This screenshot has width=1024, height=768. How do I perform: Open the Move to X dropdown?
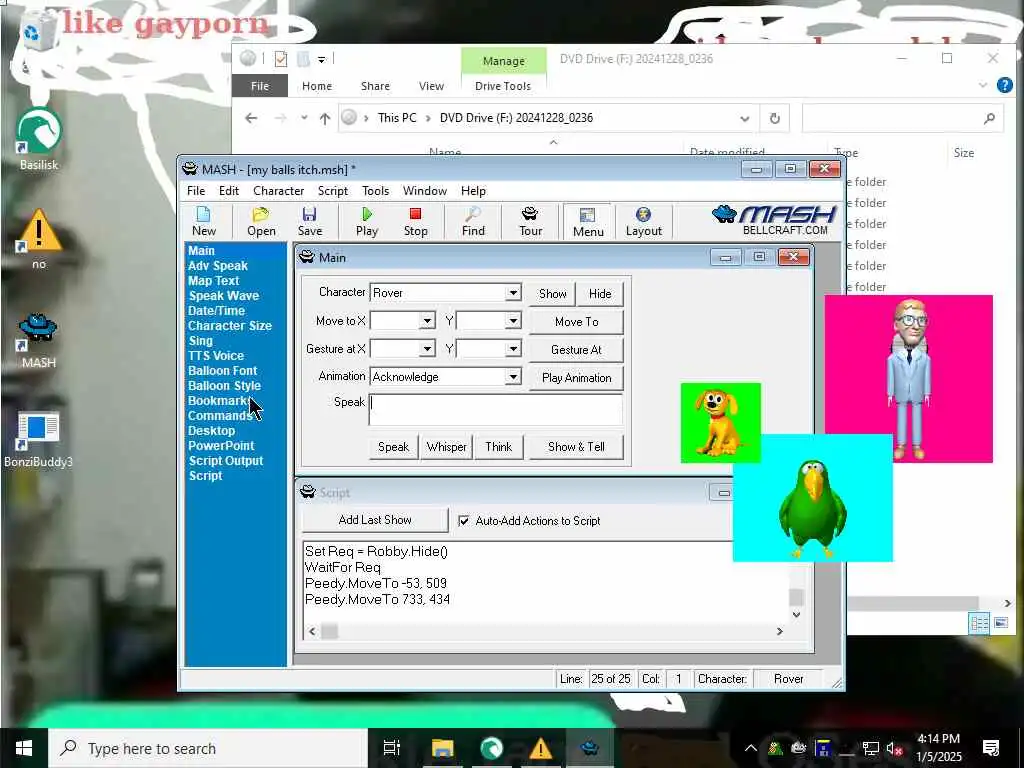pyautogui.click(x=428, y=321)
